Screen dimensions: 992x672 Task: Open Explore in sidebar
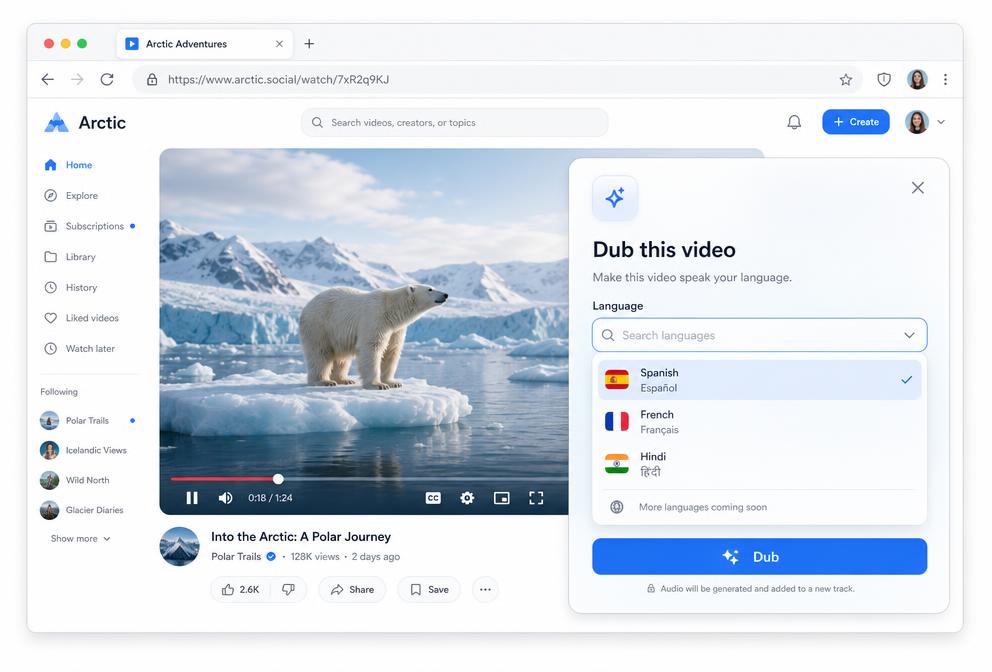pos(71,196)
